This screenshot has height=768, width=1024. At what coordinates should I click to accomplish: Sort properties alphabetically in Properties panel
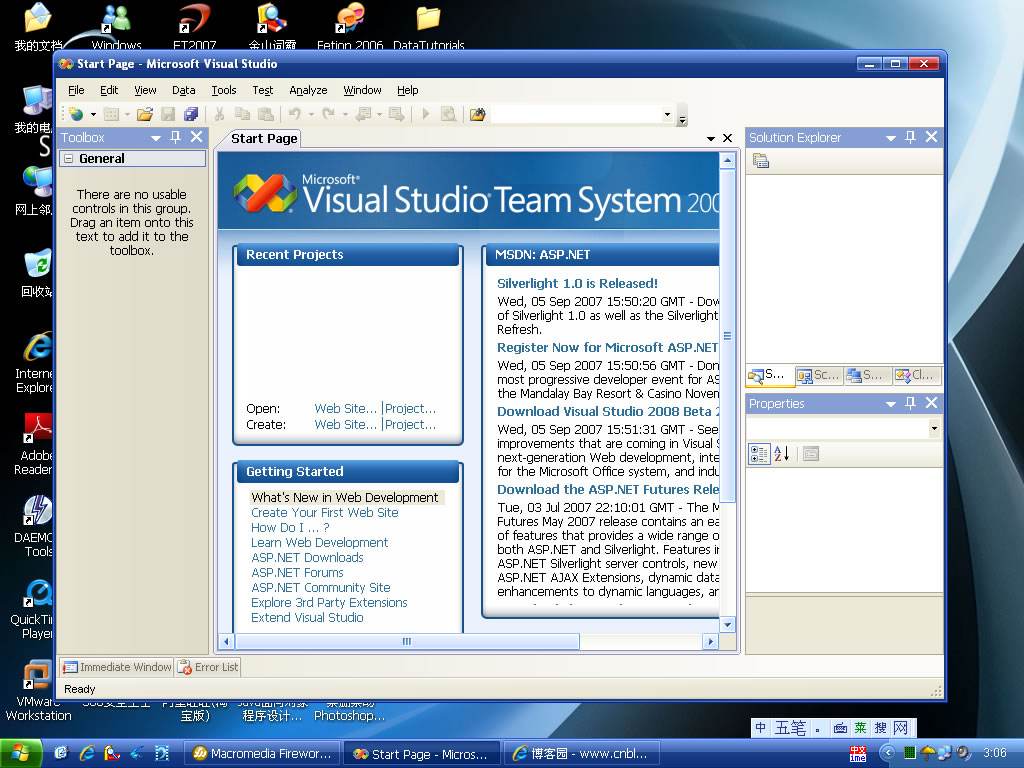click(780, 452)
